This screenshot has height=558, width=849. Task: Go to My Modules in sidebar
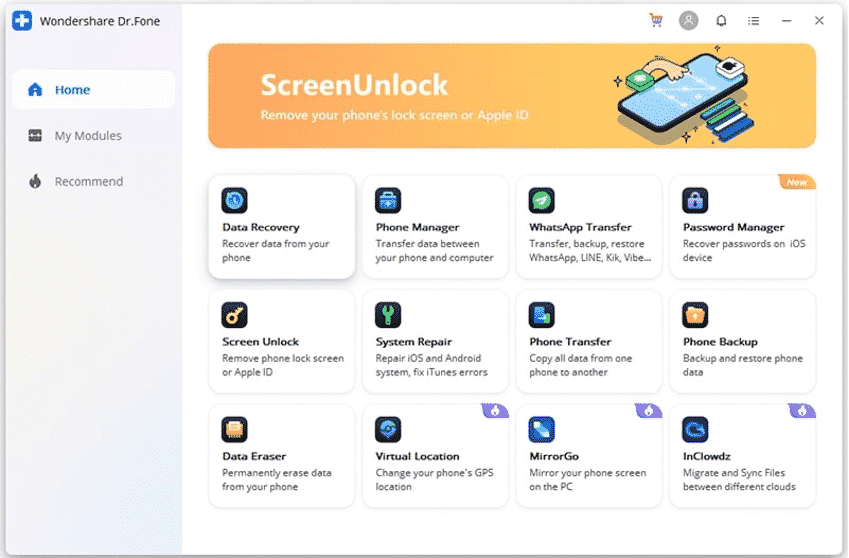93,136
